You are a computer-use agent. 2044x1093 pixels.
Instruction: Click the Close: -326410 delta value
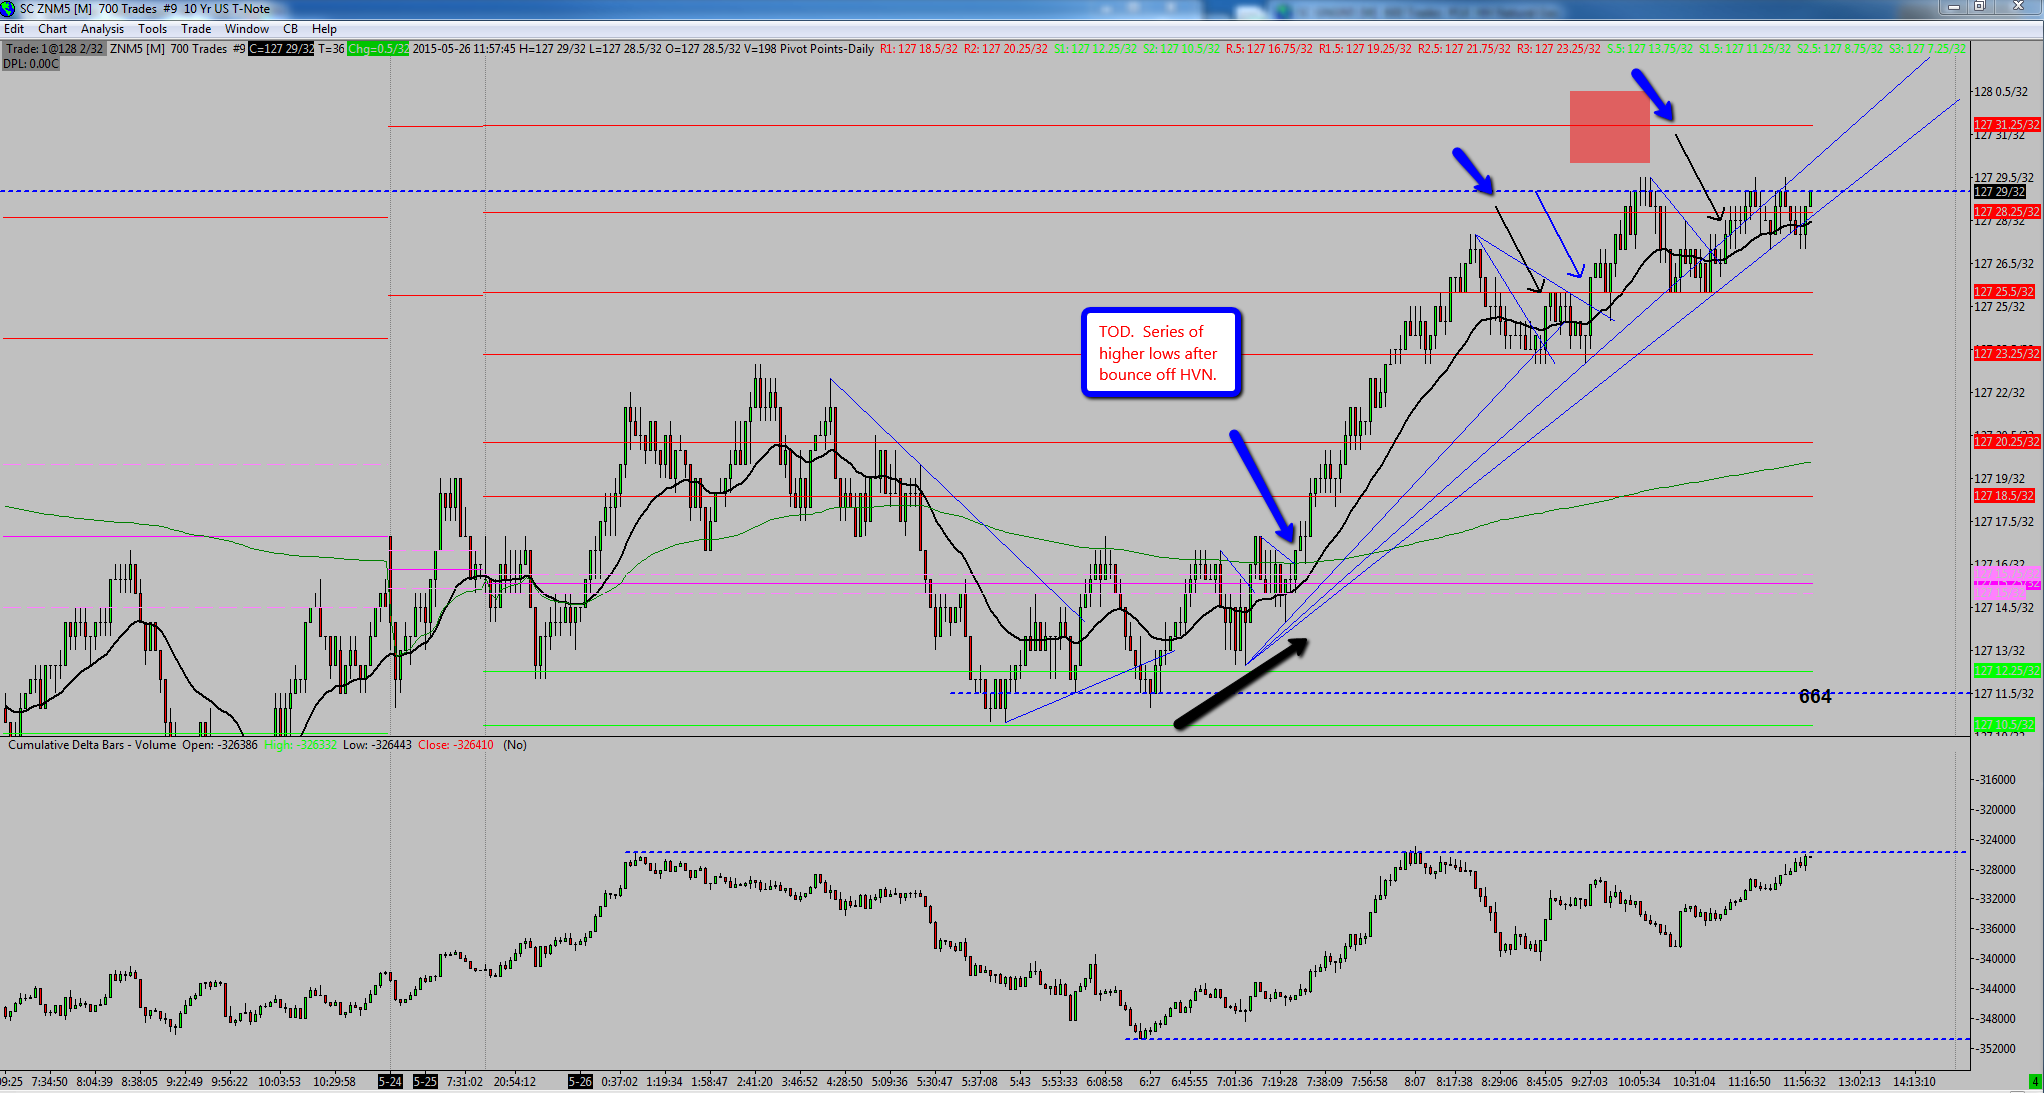456,745
